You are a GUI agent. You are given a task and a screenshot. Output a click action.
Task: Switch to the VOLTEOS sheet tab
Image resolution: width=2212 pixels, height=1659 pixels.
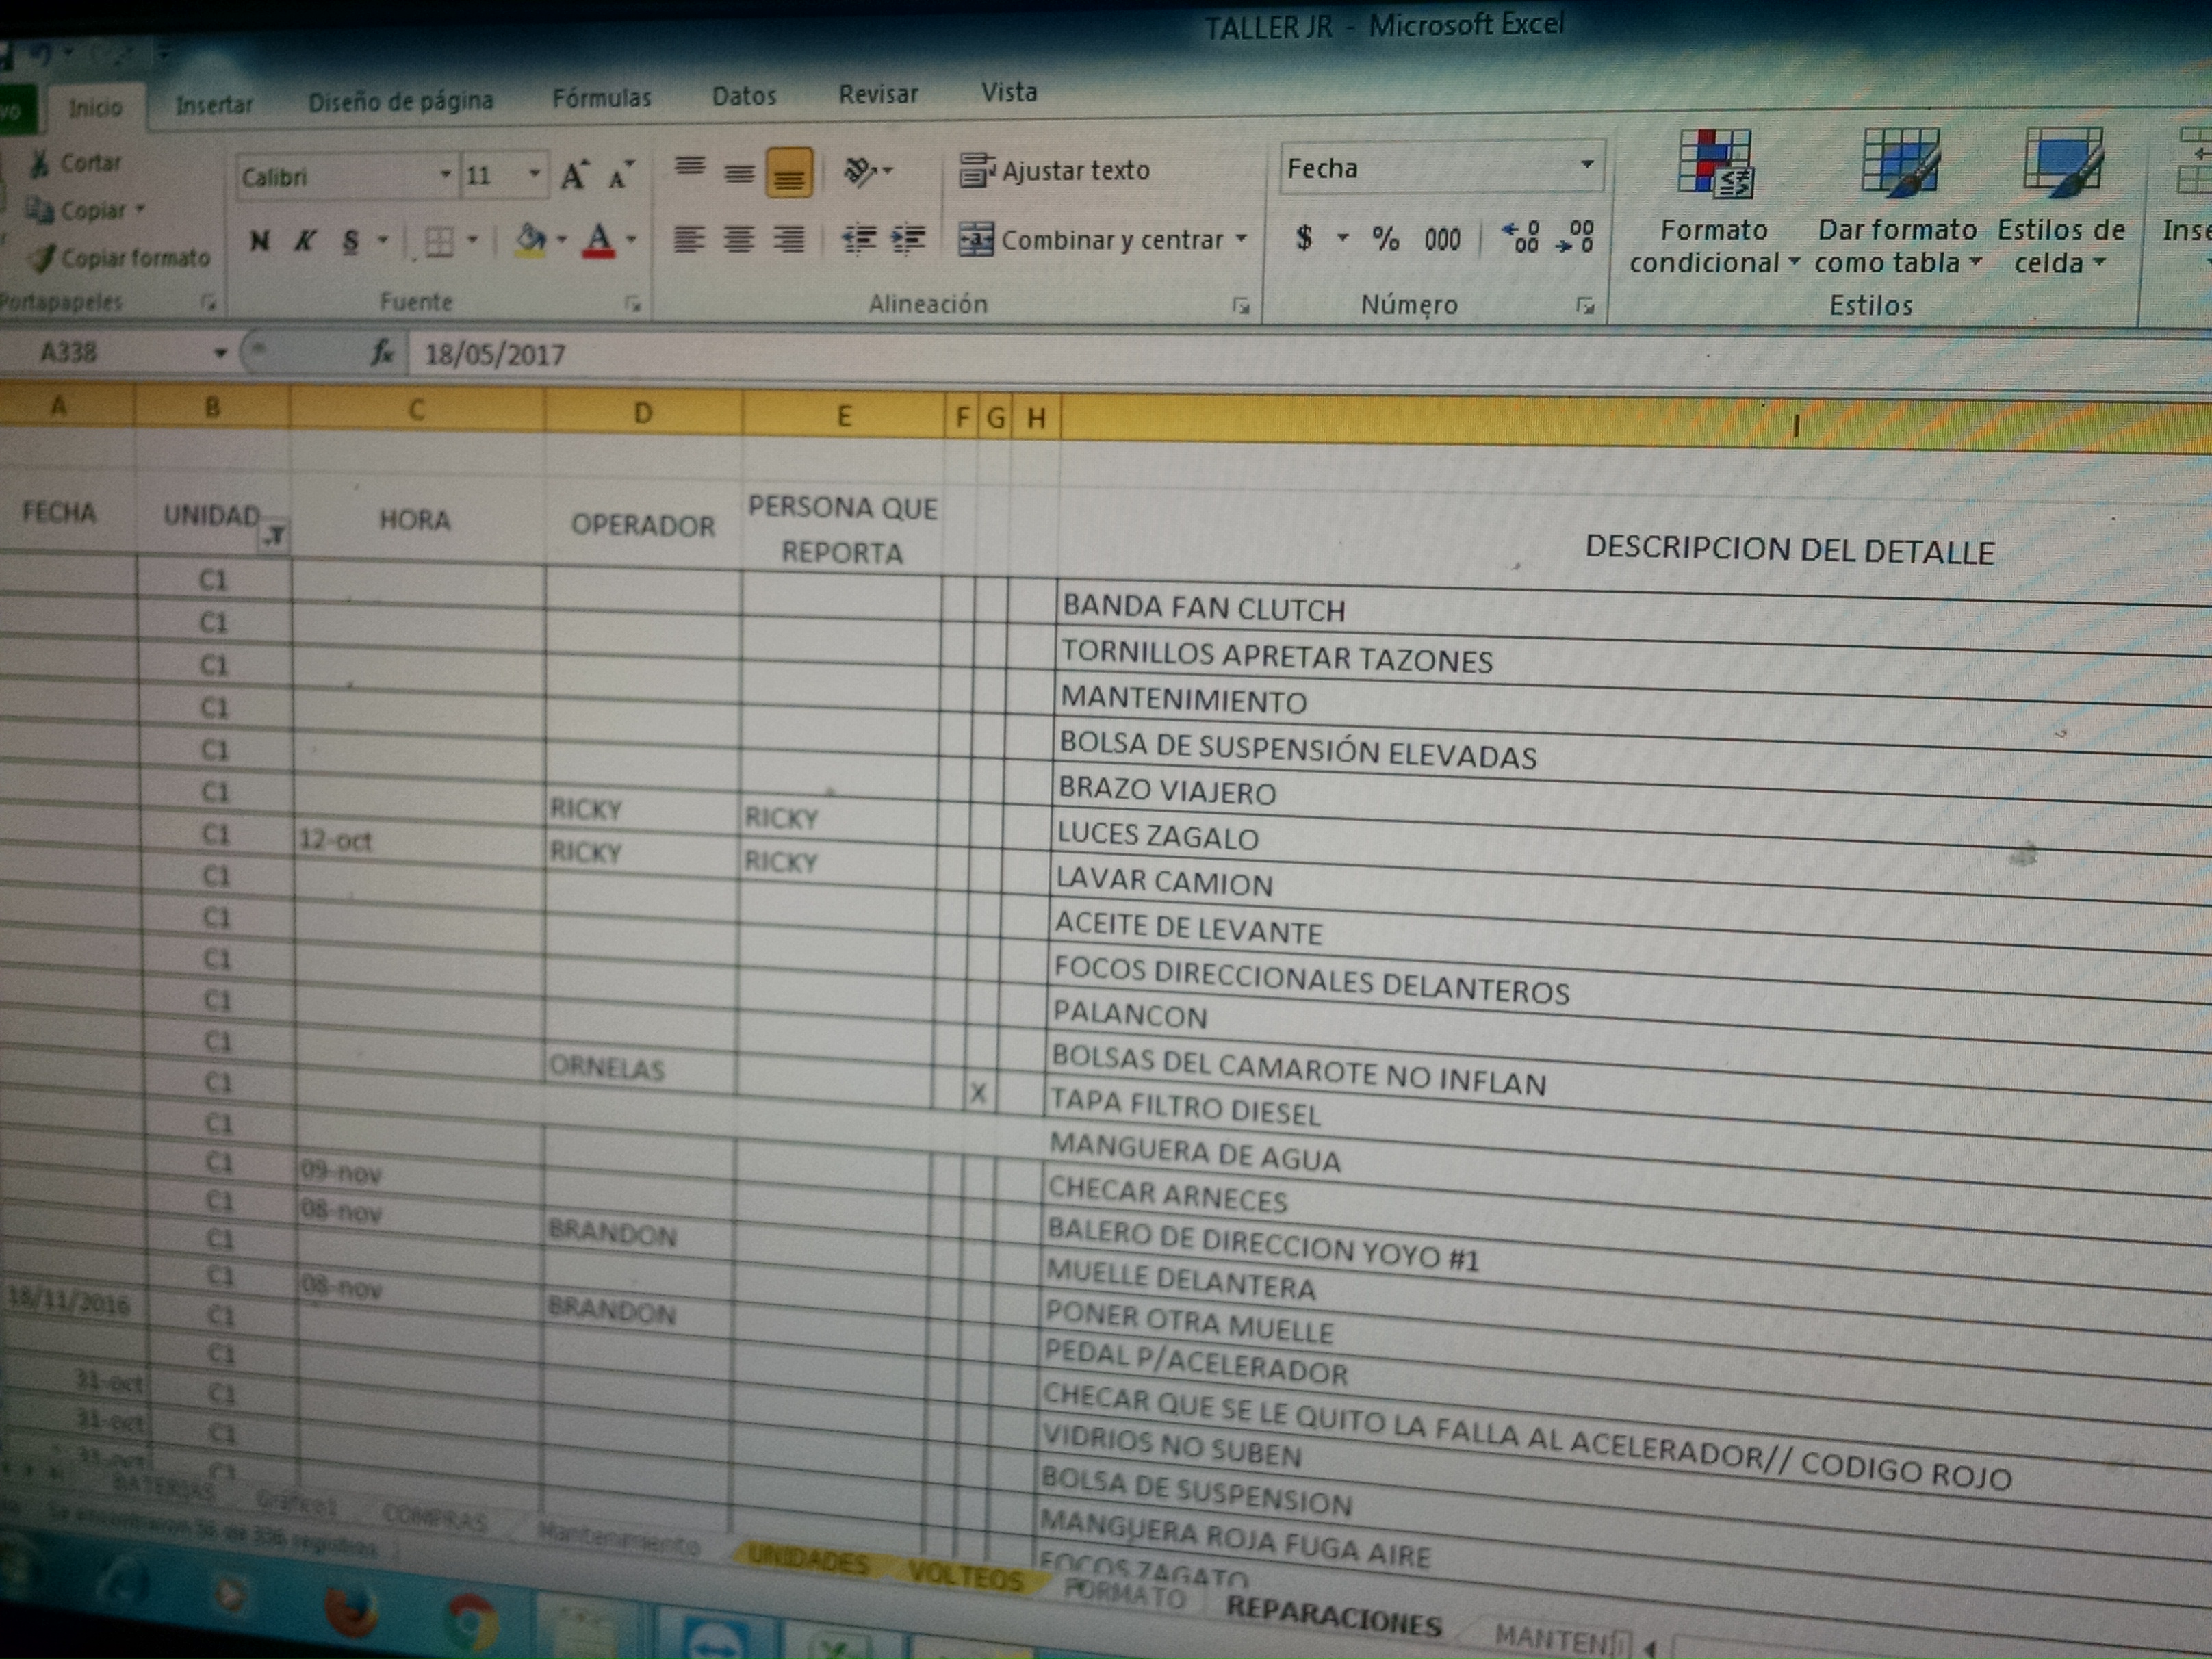[965, 1577]
